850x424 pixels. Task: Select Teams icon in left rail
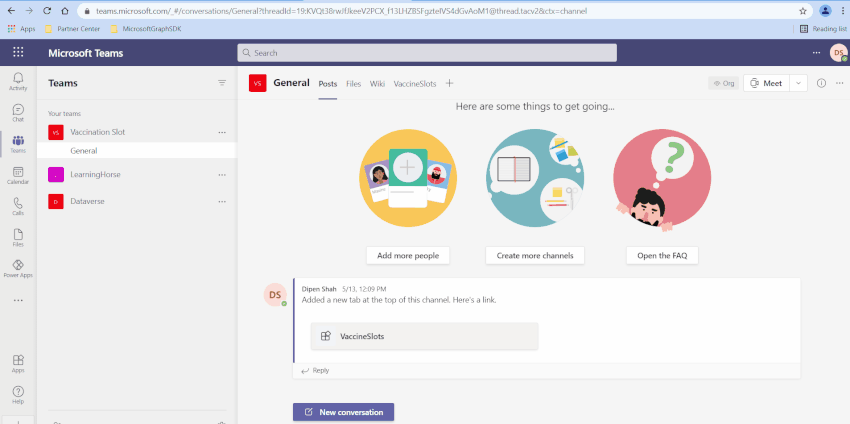(18, 144)
